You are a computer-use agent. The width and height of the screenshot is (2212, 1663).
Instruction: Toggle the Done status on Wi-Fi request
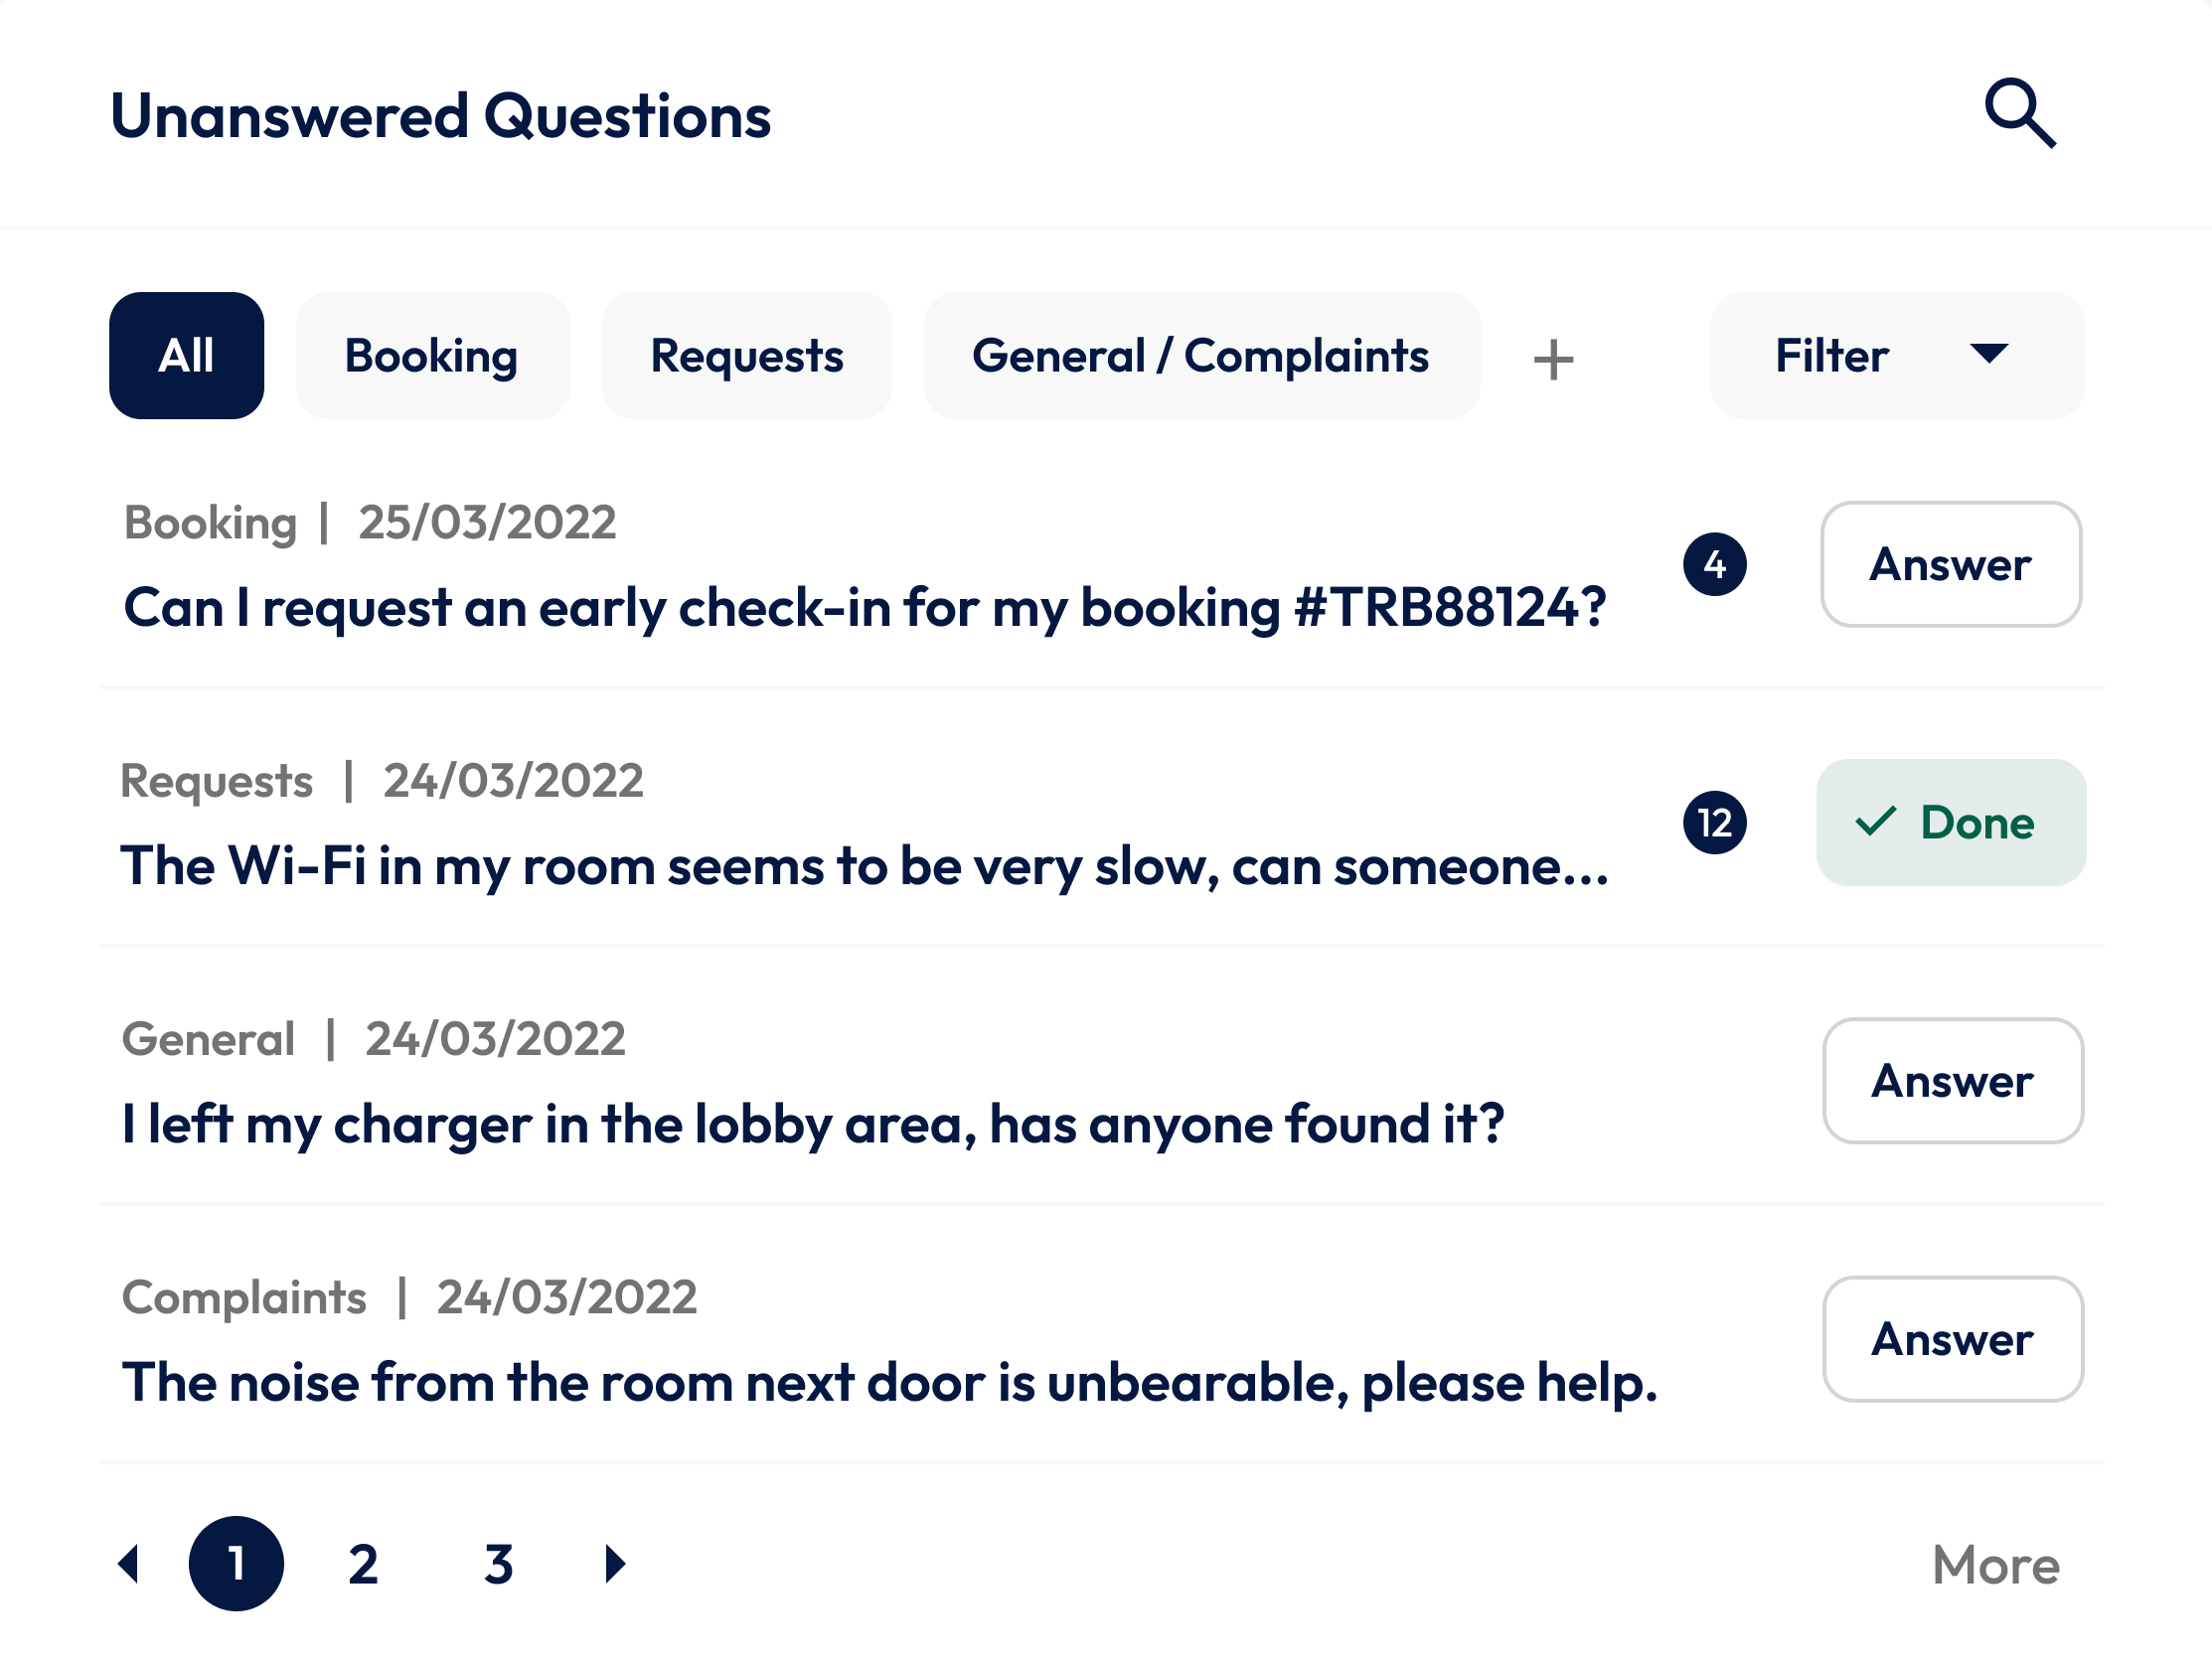(1950, 822)
